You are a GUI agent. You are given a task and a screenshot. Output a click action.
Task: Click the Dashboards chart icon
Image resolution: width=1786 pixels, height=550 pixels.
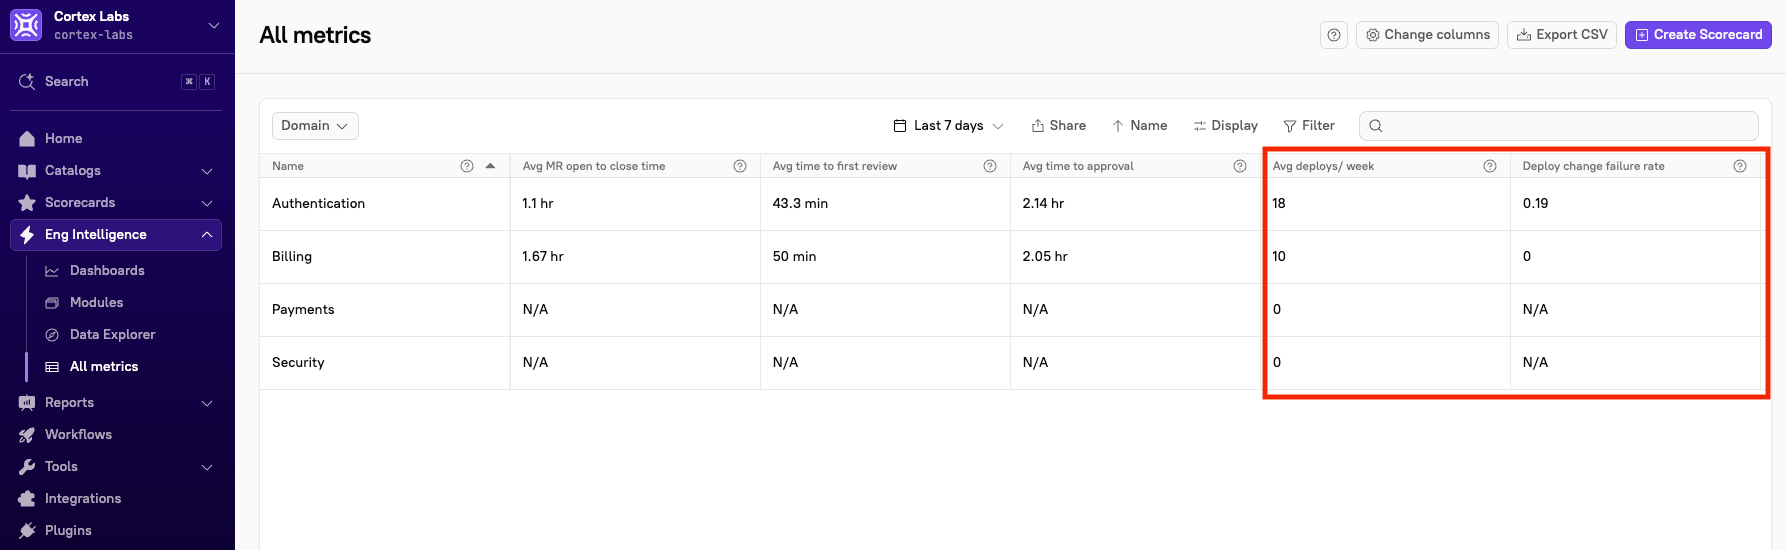tap(52, 271)
